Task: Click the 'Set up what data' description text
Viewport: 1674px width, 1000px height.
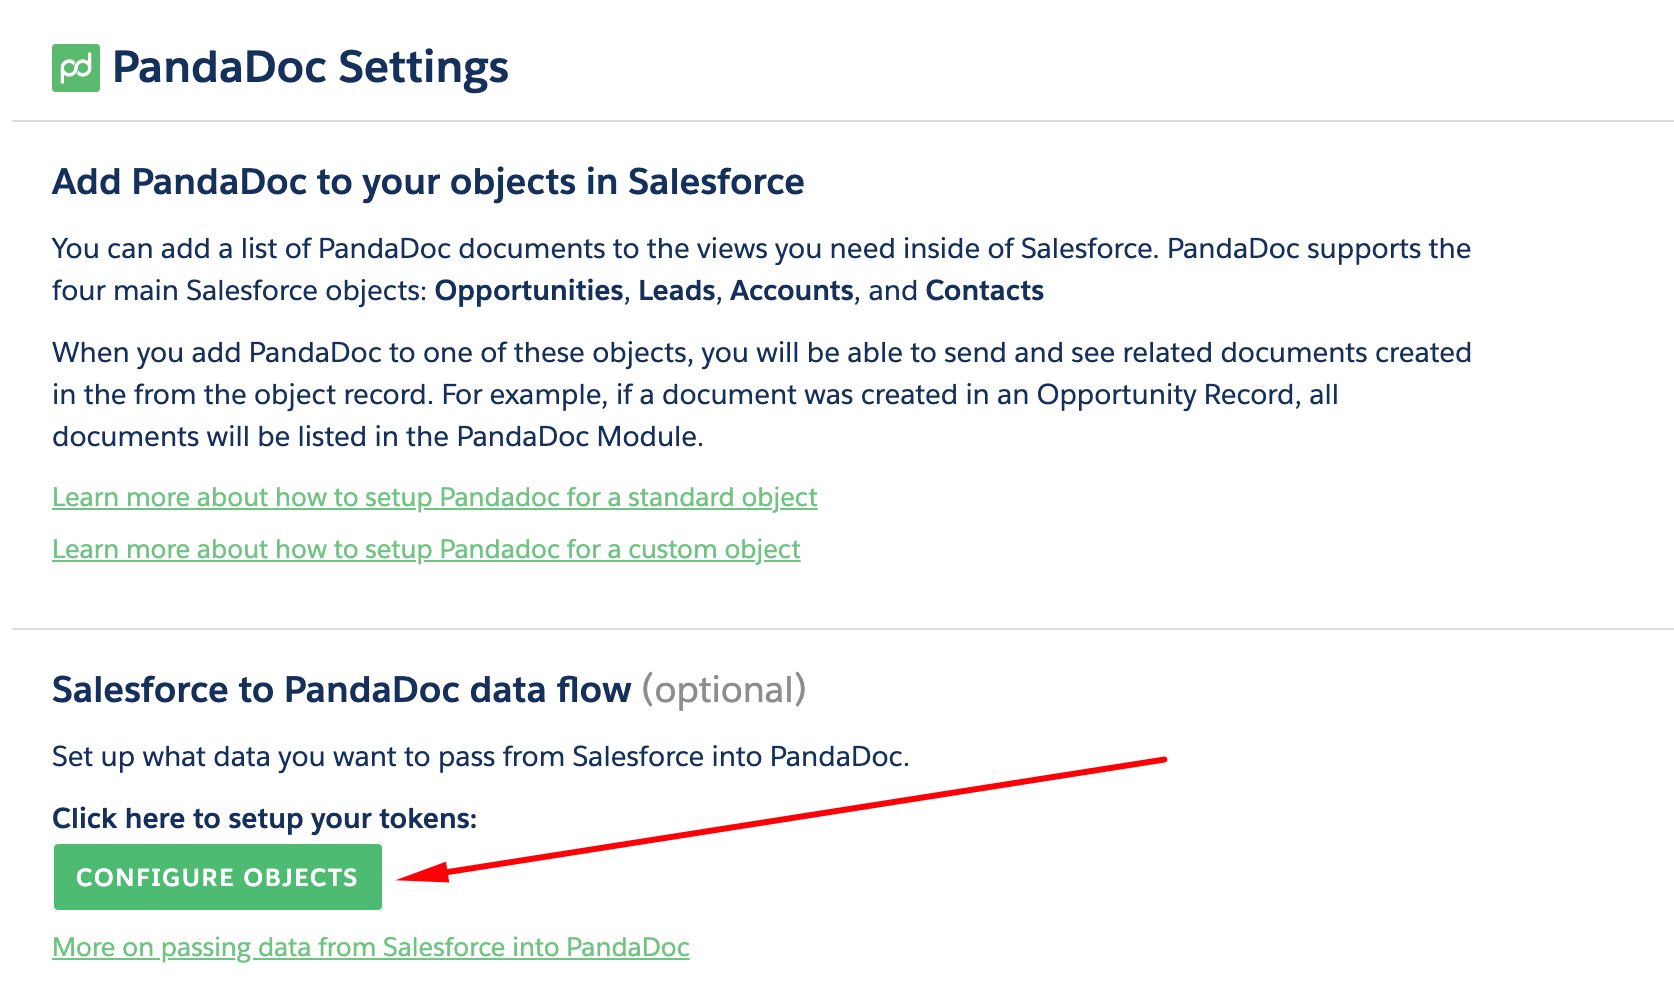Action: coord(480,757)
